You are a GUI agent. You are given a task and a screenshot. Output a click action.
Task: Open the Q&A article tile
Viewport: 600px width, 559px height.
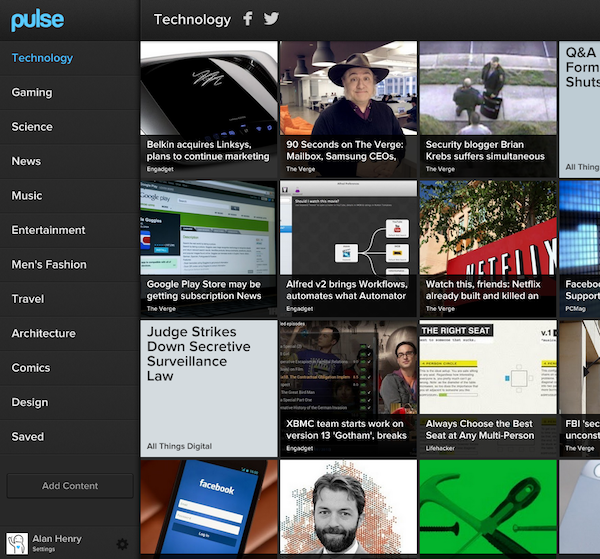click(580, 109)
